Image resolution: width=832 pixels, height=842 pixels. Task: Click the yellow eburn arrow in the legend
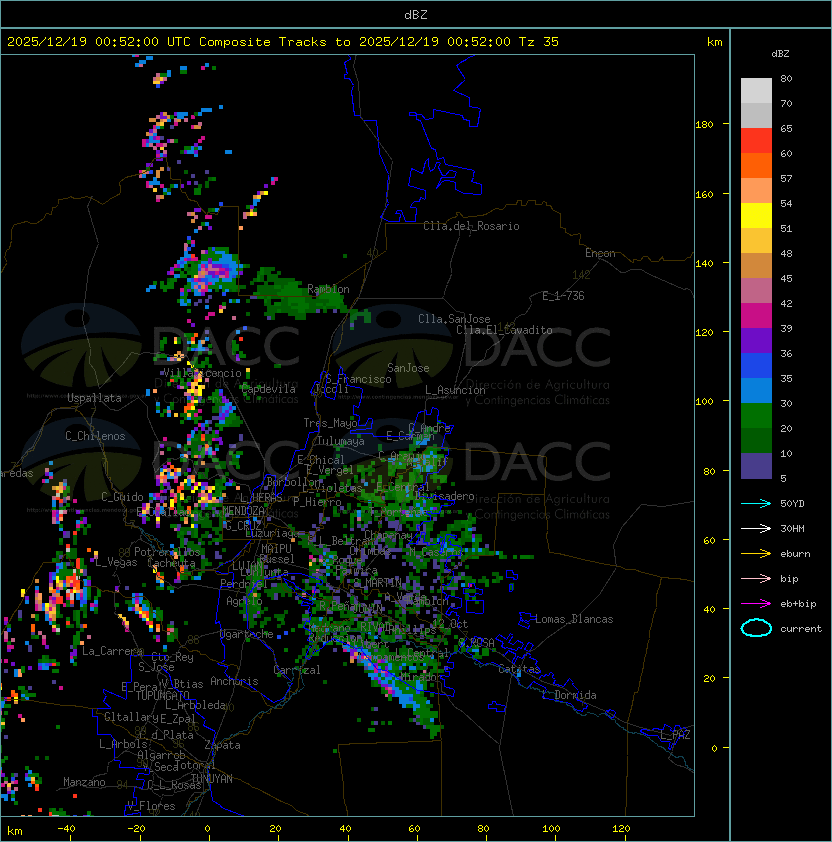[756, 554]
